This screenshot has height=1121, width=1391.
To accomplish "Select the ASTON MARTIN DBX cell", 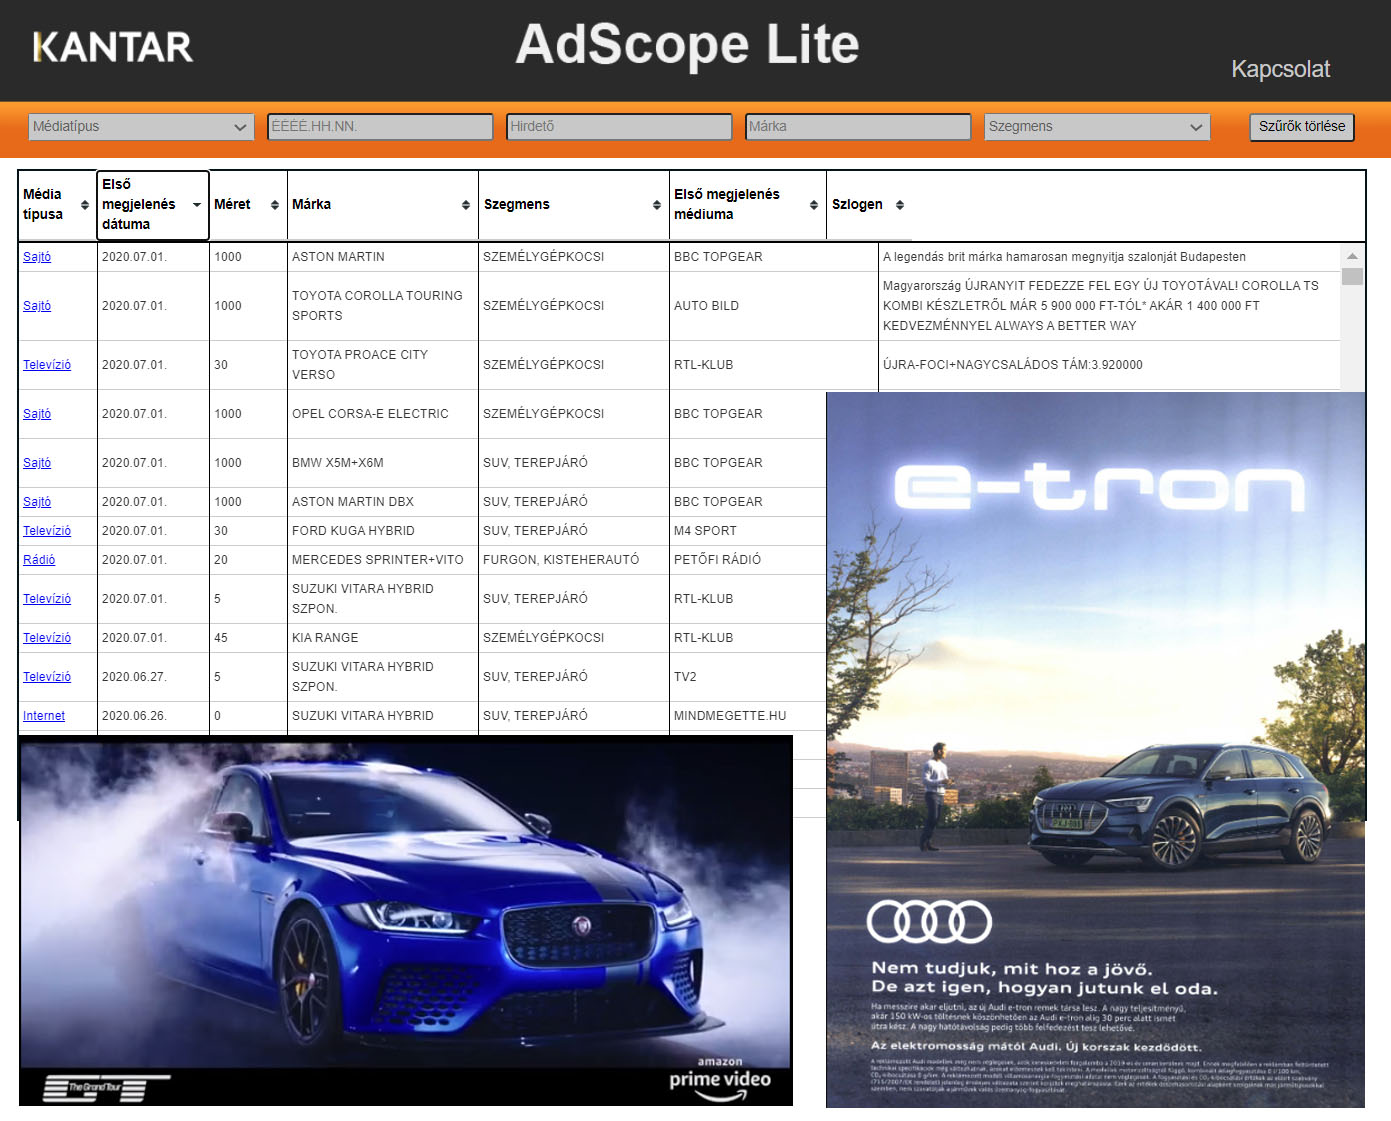I will click(383, 502).
